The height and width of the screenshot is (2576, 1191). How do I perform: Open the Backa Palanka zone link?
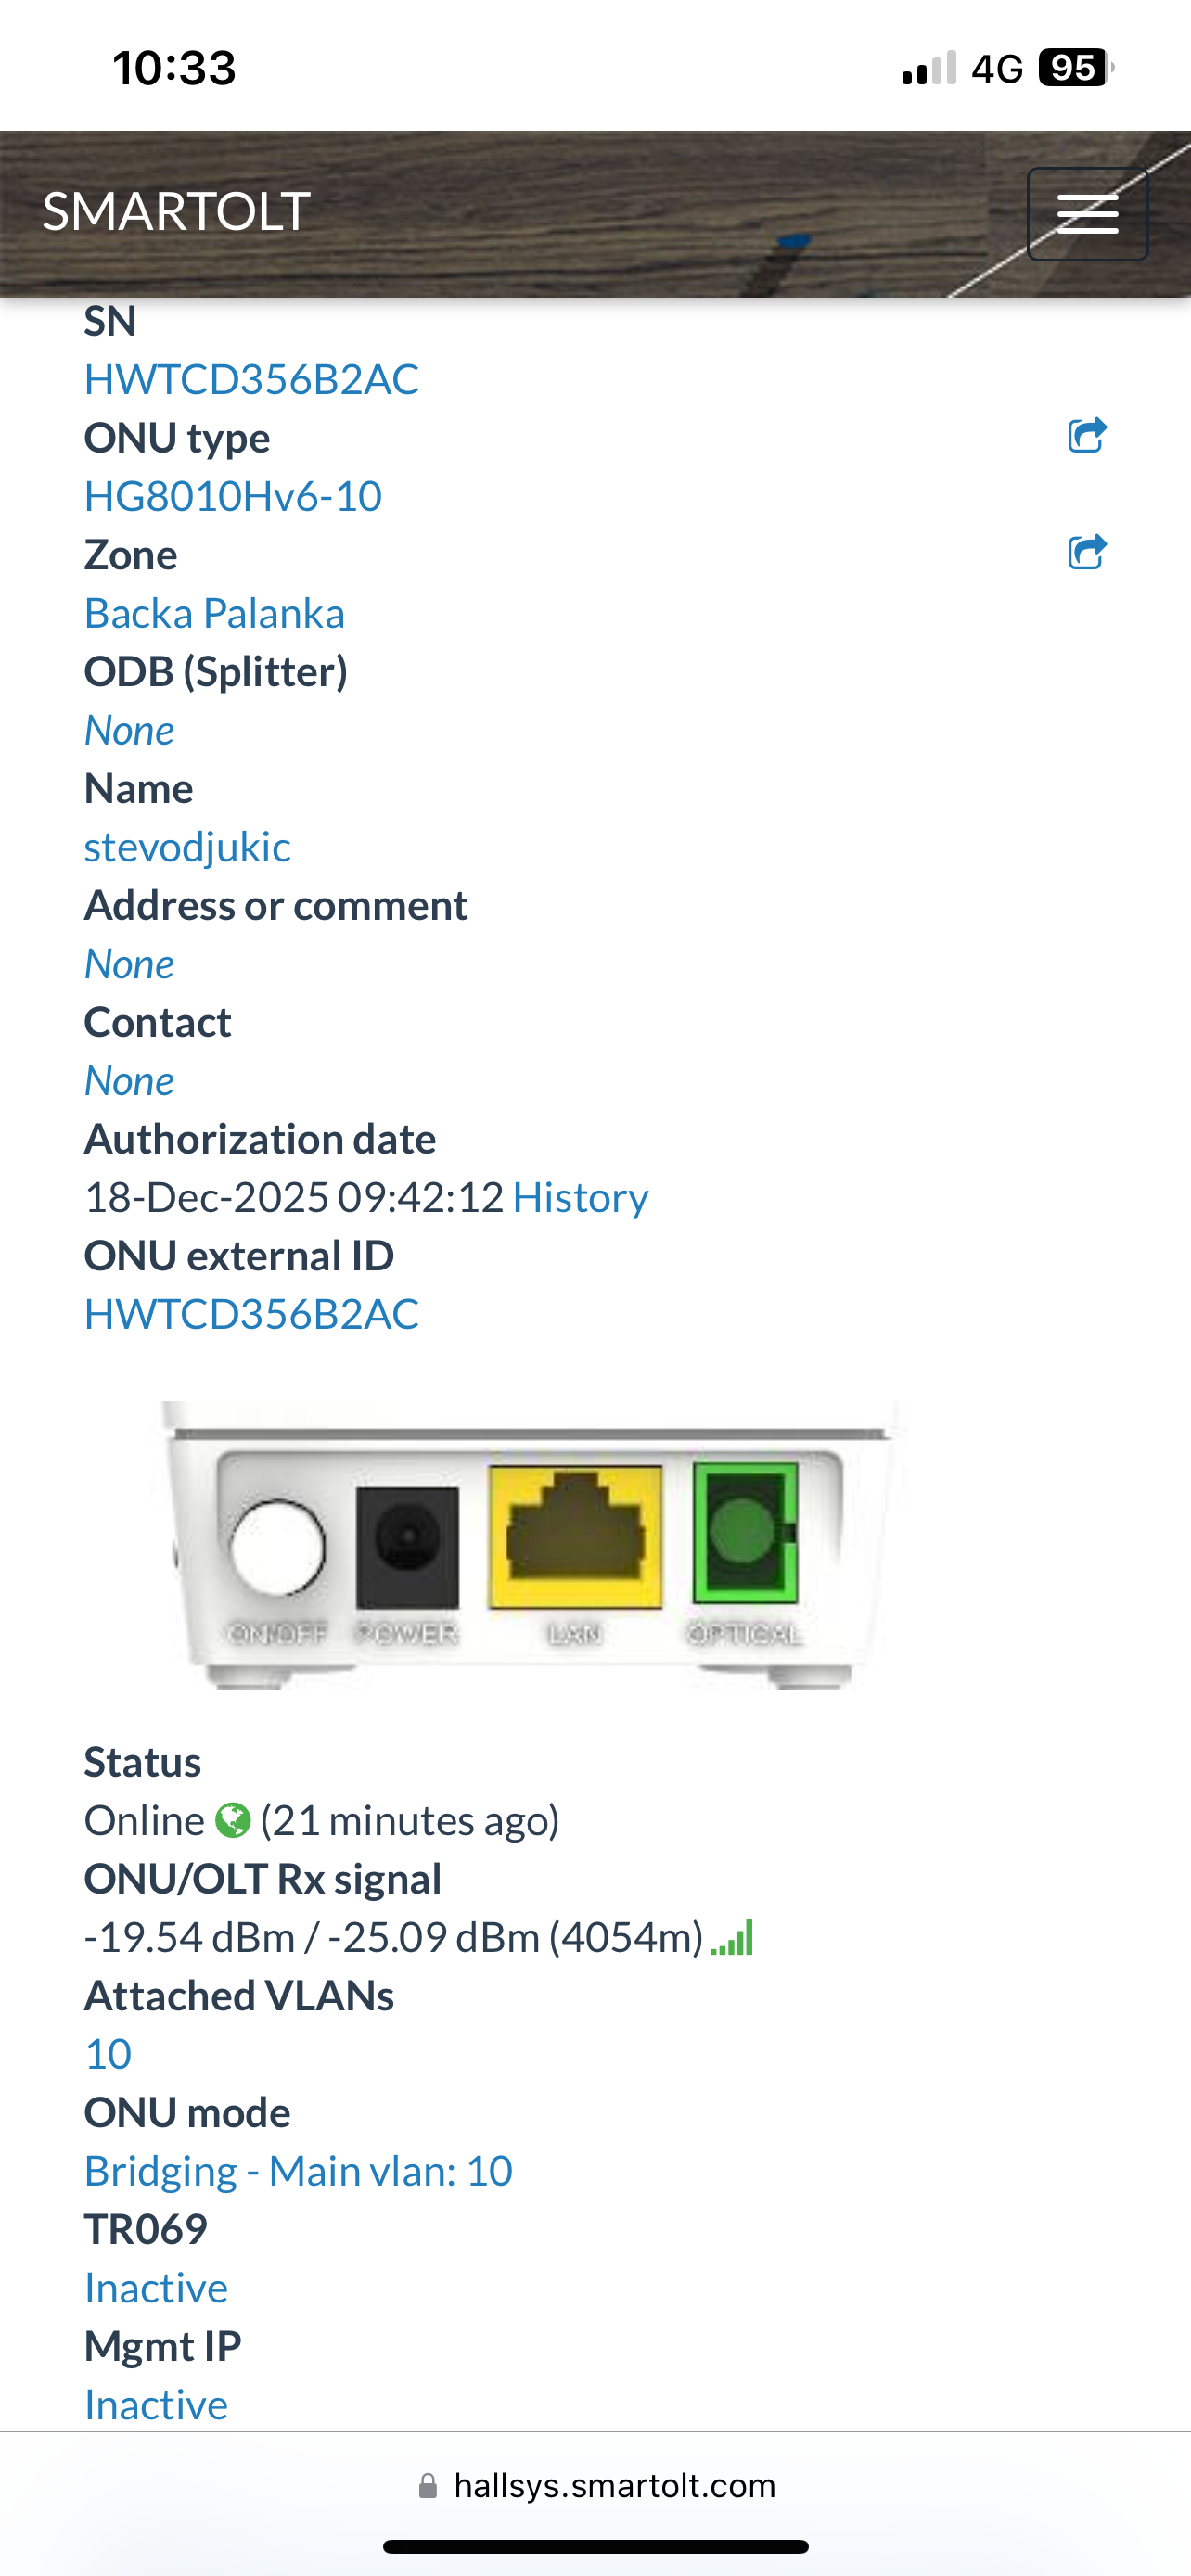(214, 613)
